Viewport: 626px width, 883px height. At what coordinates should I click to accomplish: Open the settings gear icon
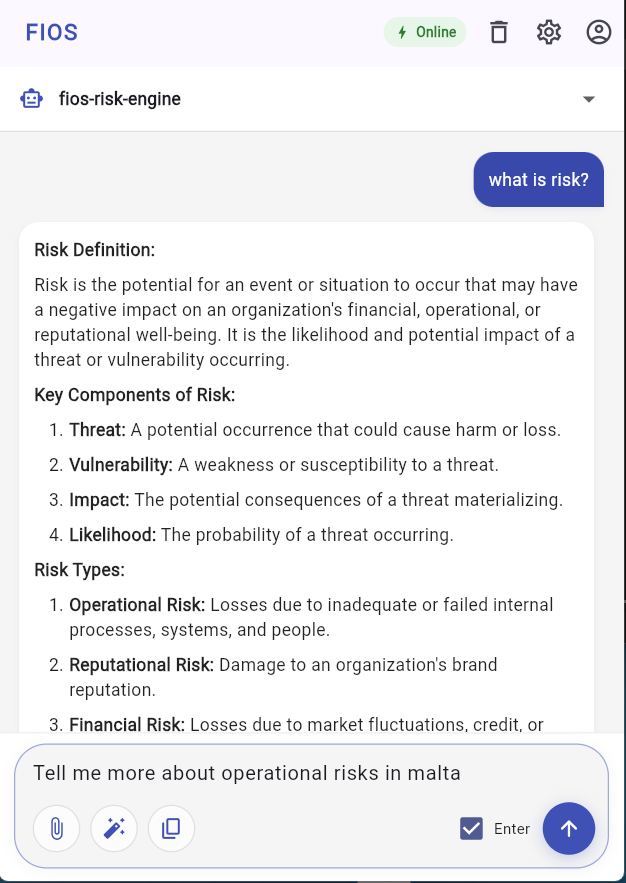[x=548, y=32]
